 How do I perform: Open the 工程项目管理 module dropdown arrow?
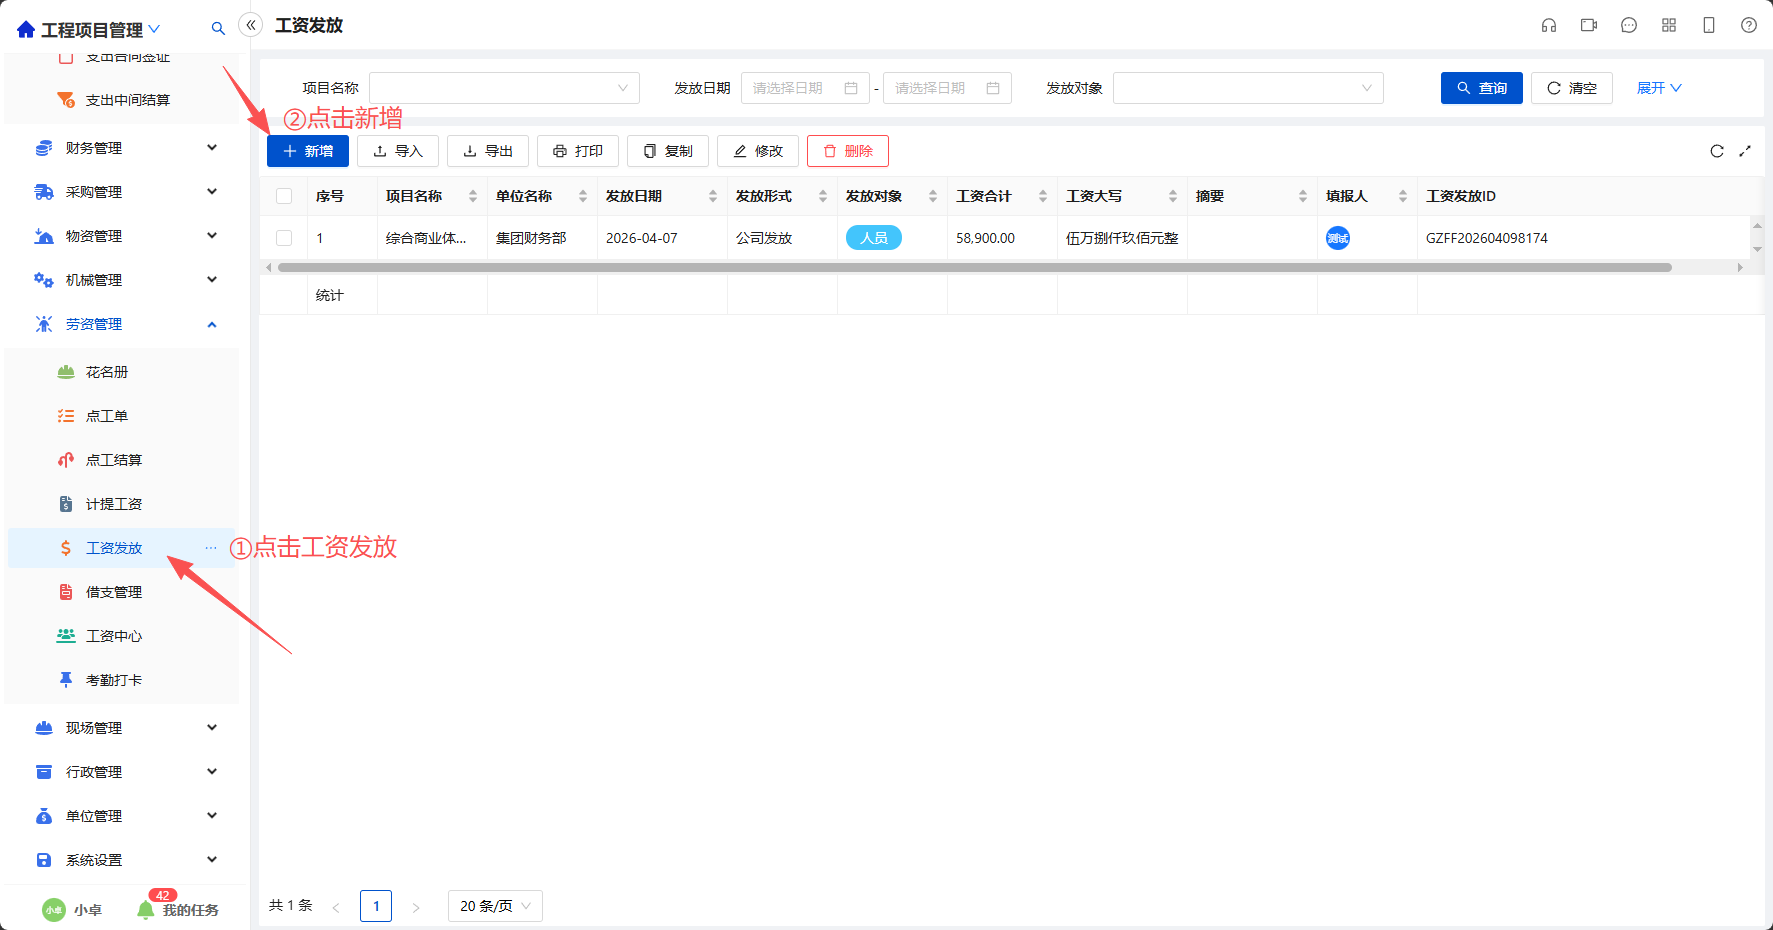pyautogui.click(x=154, y=29)
